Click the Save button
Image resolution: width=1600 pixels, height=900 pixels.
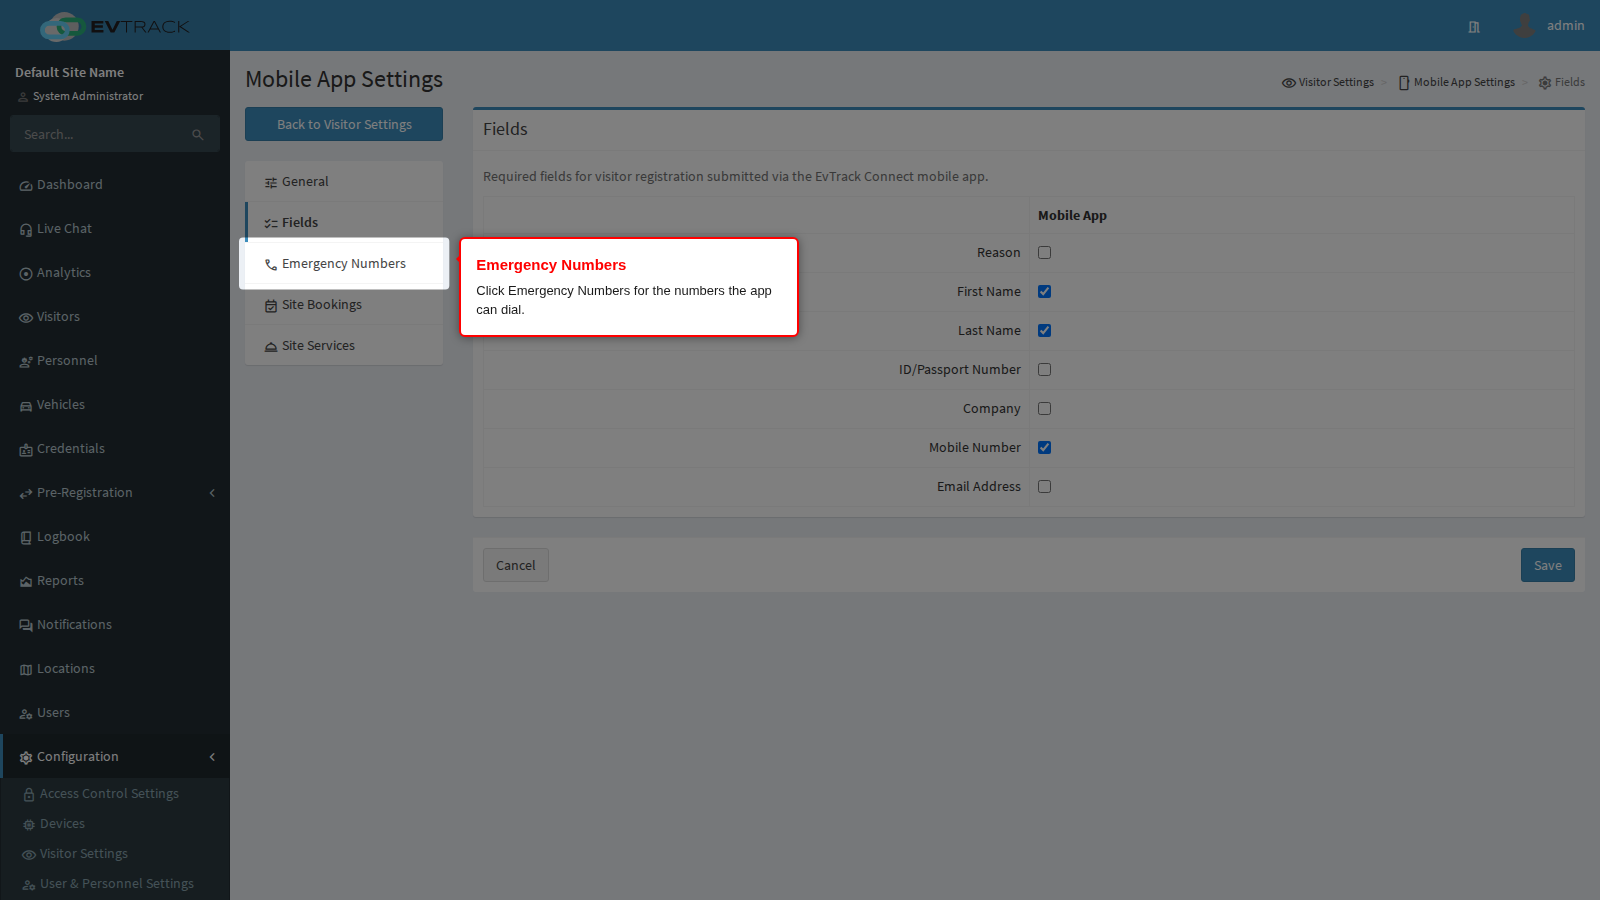(x=1548, y=565)
